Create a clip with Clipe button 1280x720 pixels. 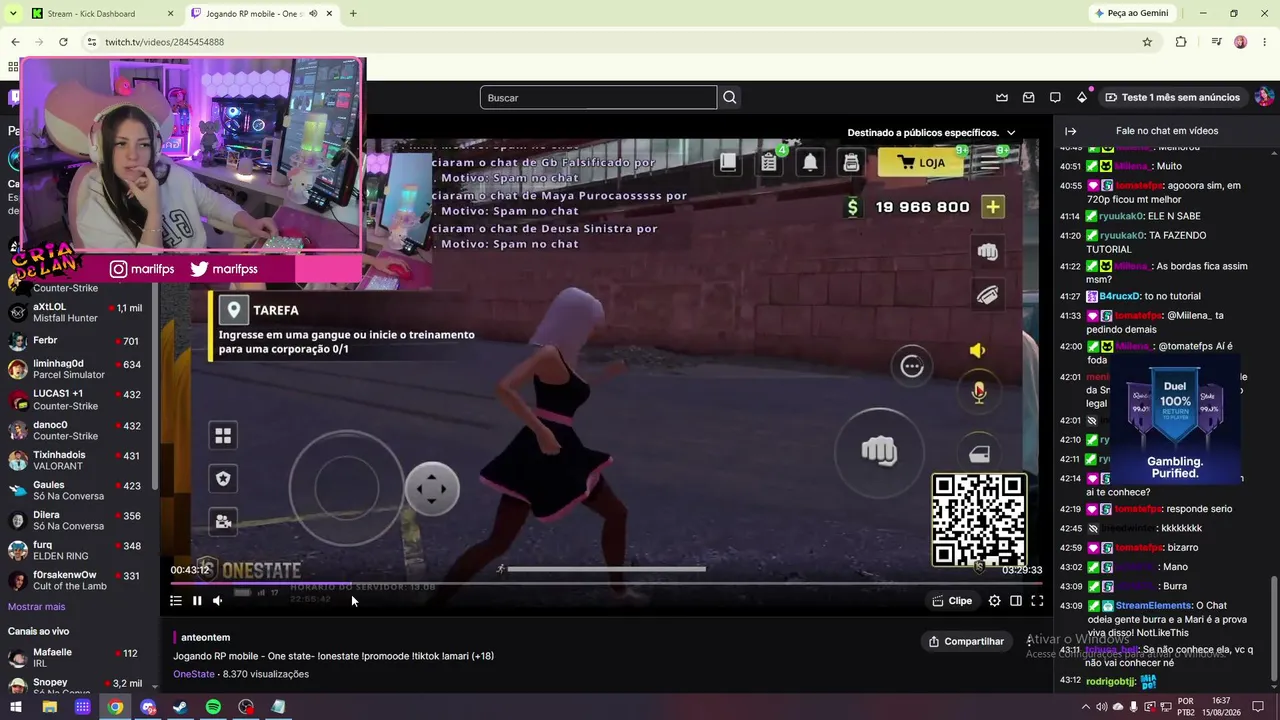pos(952,601)
